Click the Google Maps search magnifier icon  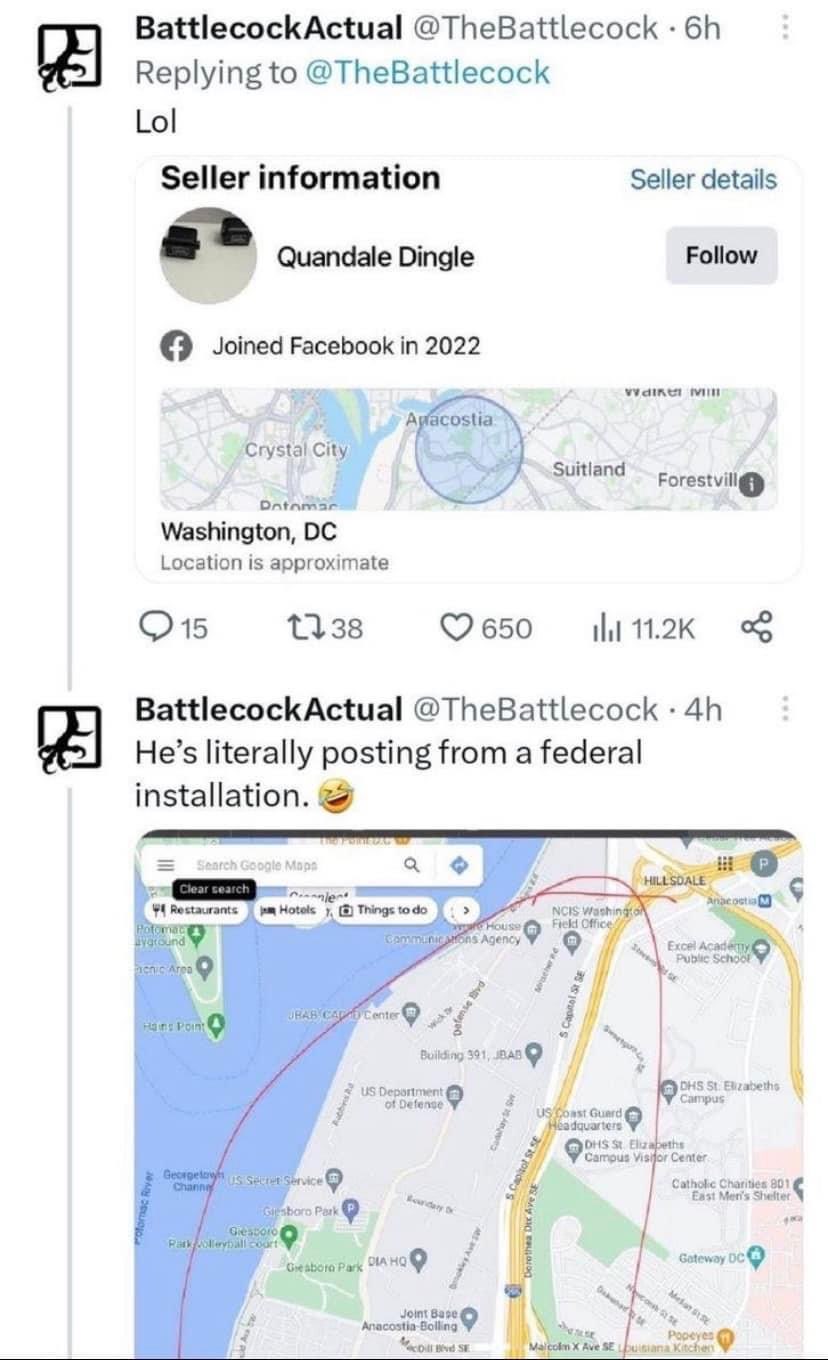coord(412,865)
